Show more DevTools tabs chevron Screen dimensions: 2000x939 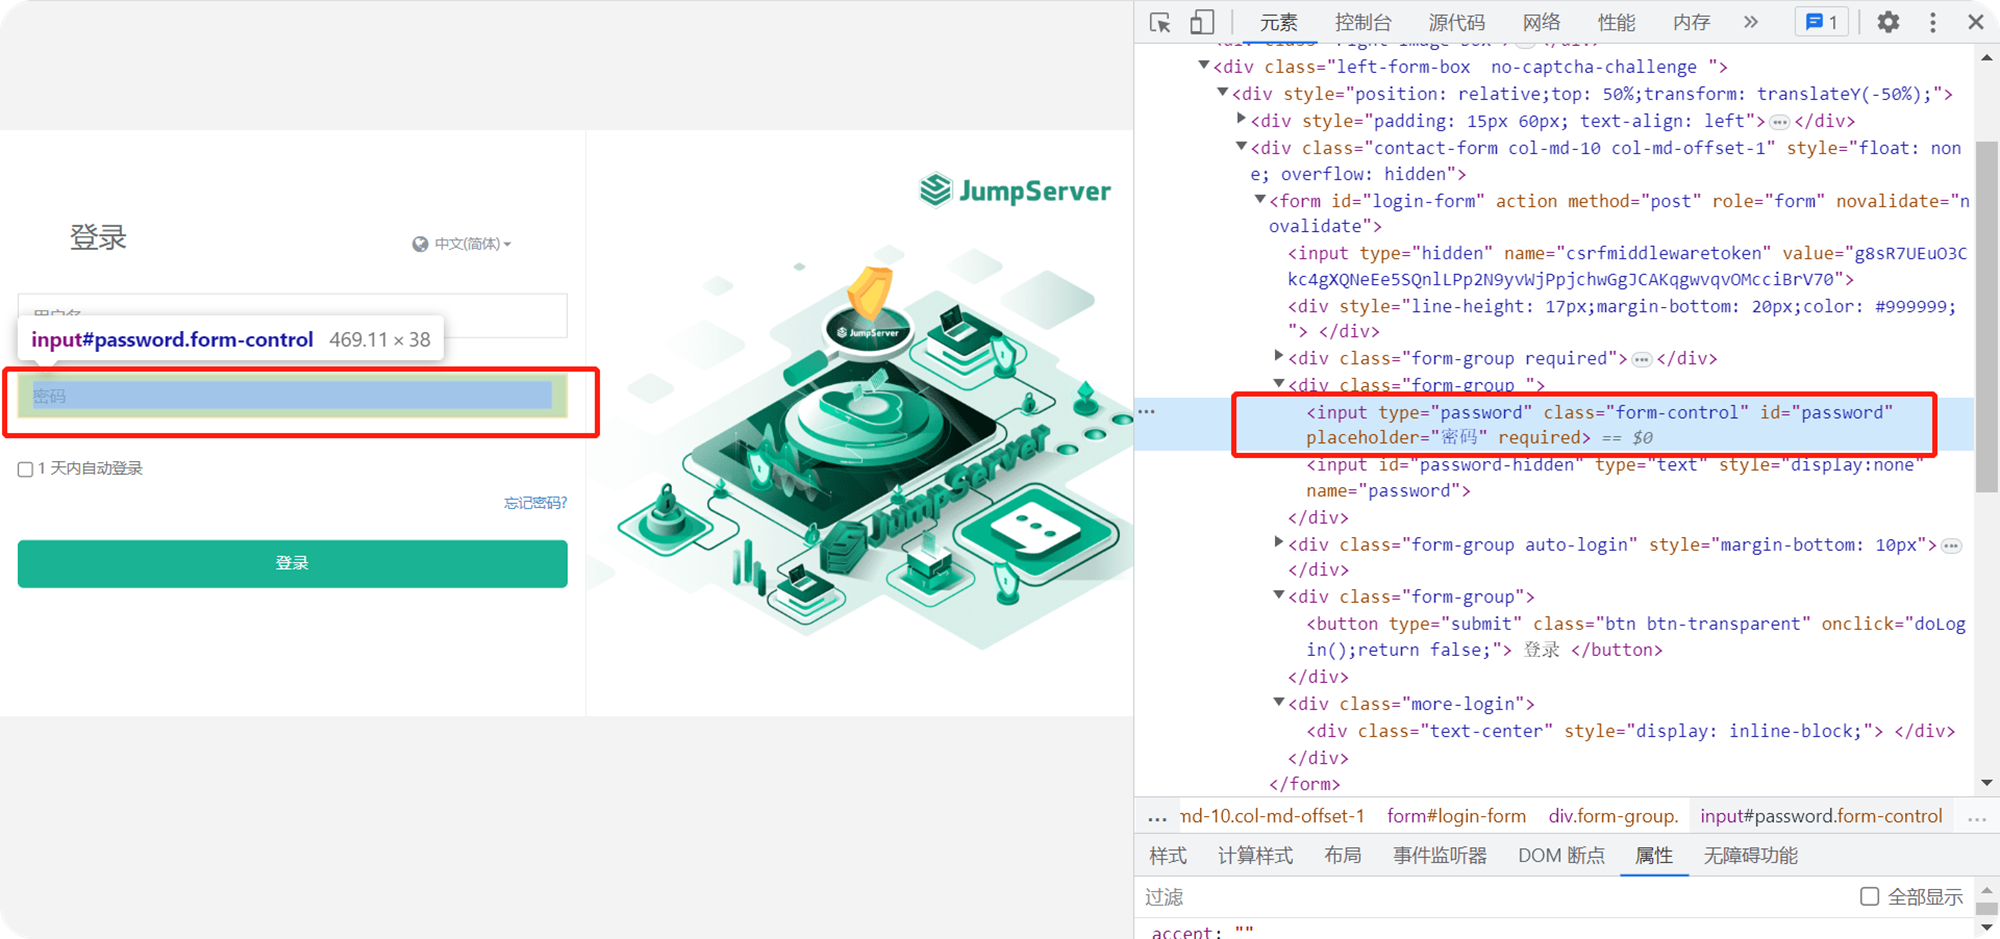(x=1751, y=22)
